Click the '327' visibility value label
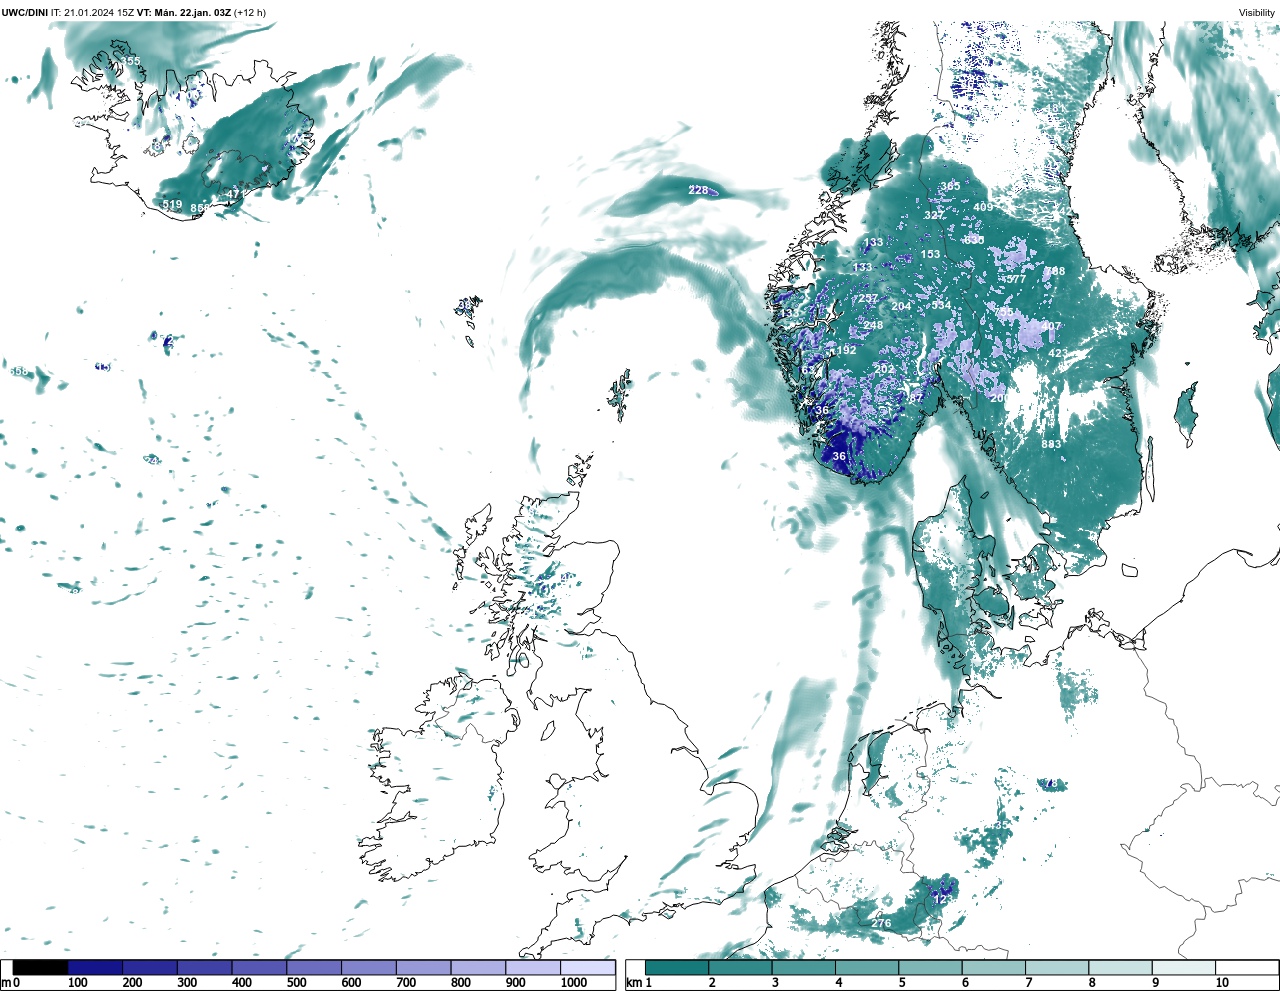 [x=934, y=215]
